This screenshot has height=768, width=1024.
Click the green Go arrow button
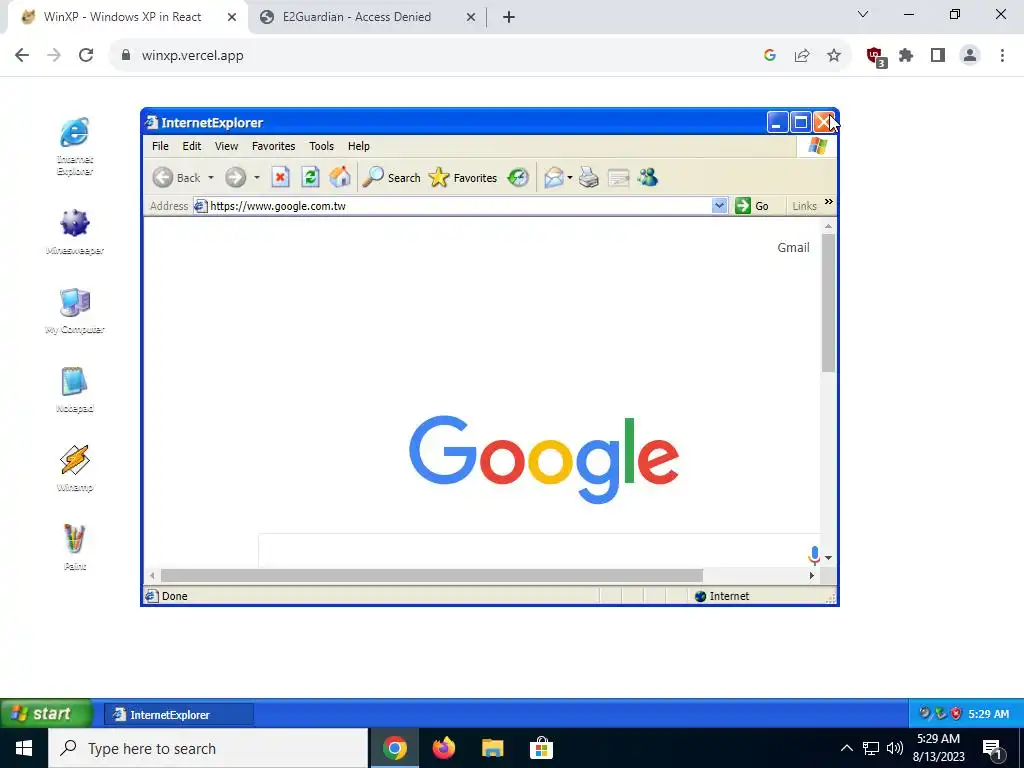pyautogui.click(x=743, y=206)
